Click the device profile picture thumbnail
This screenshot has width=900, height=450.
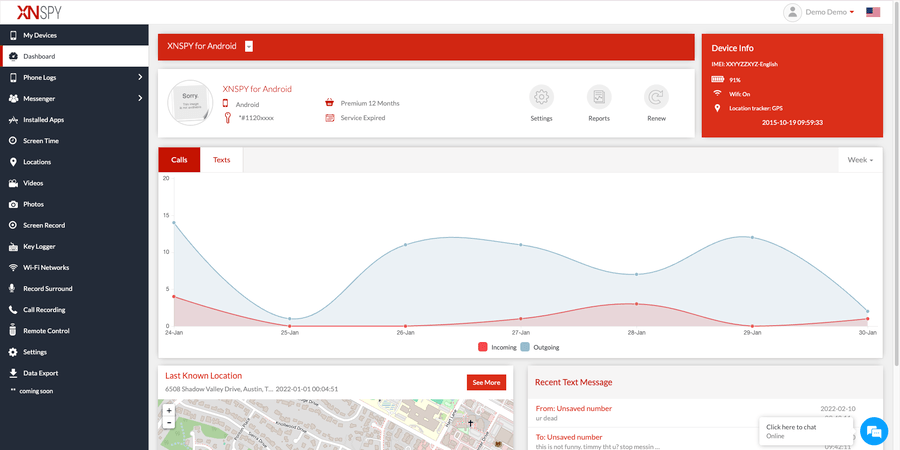pyautogui.click(x=190, y=103)
